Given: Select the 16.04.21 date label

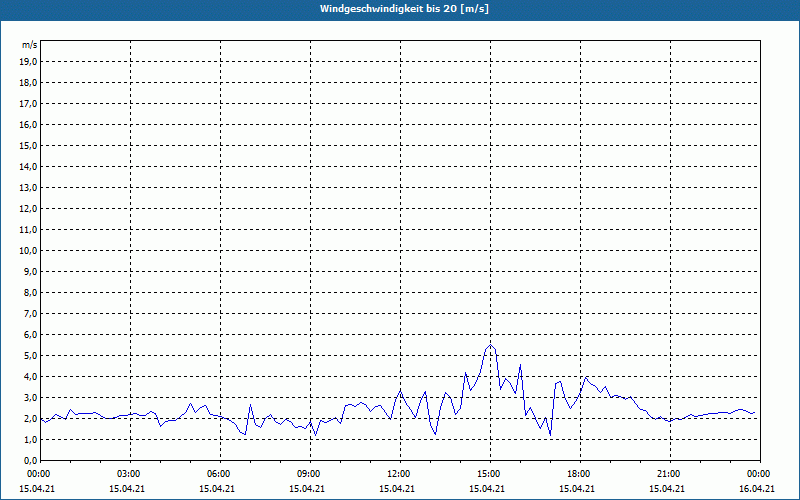Looking at the screenshot, I should (x=757, y=489).
